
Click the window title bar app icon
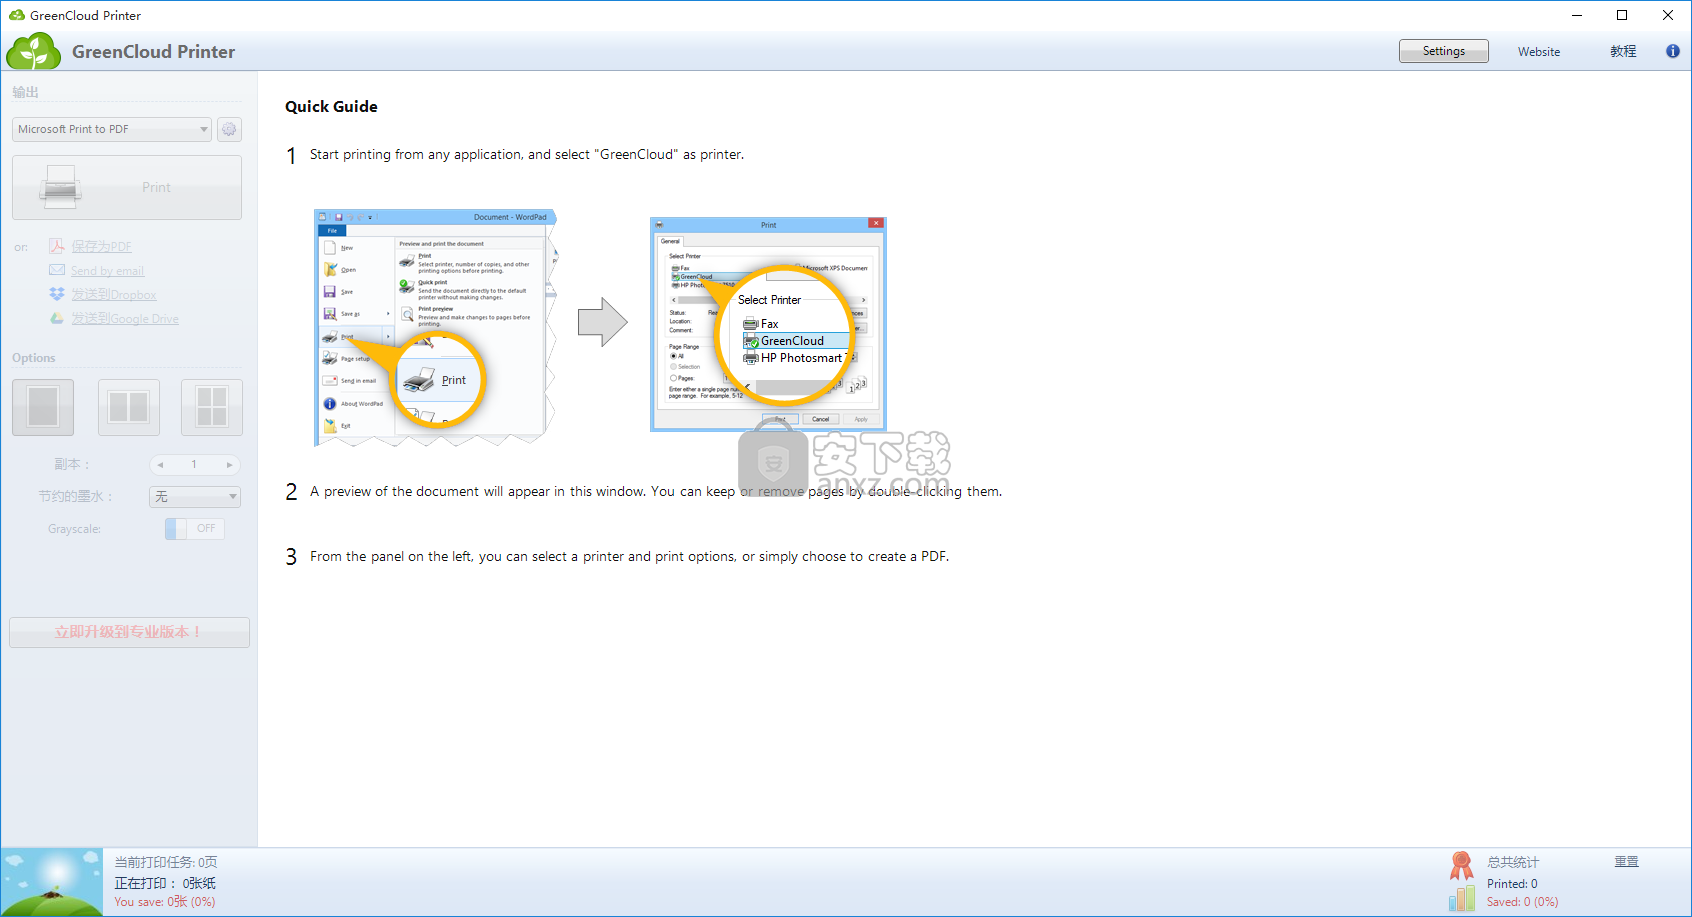click(x=17, y=15)
